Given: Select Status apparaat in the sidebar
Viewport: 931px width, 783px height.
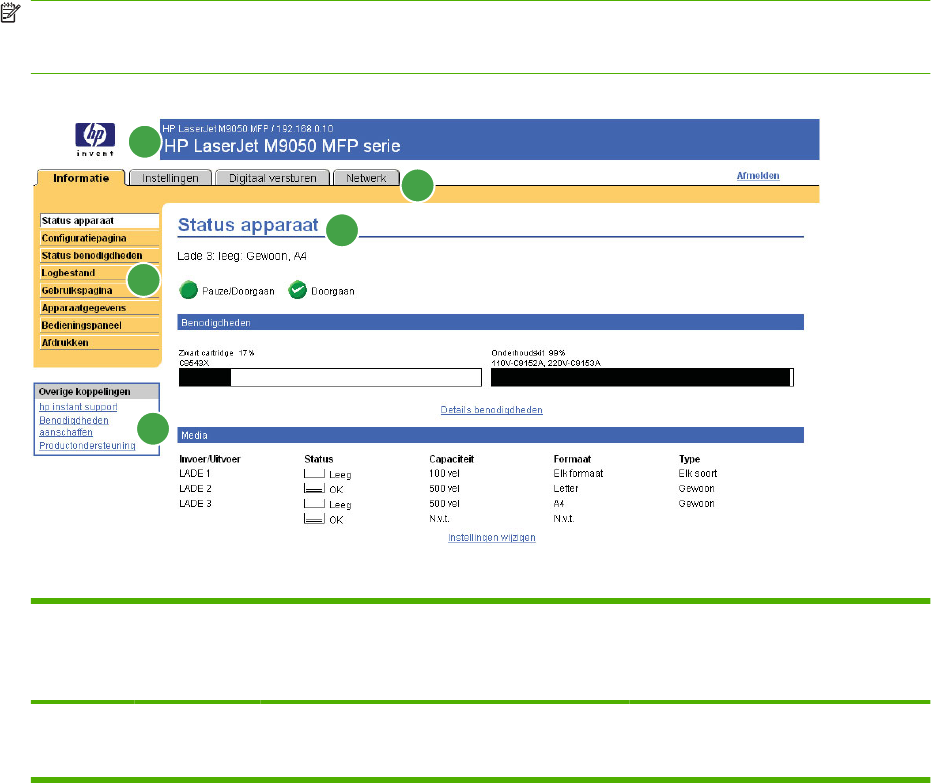Looking at the screenshot, I should 99,221.
